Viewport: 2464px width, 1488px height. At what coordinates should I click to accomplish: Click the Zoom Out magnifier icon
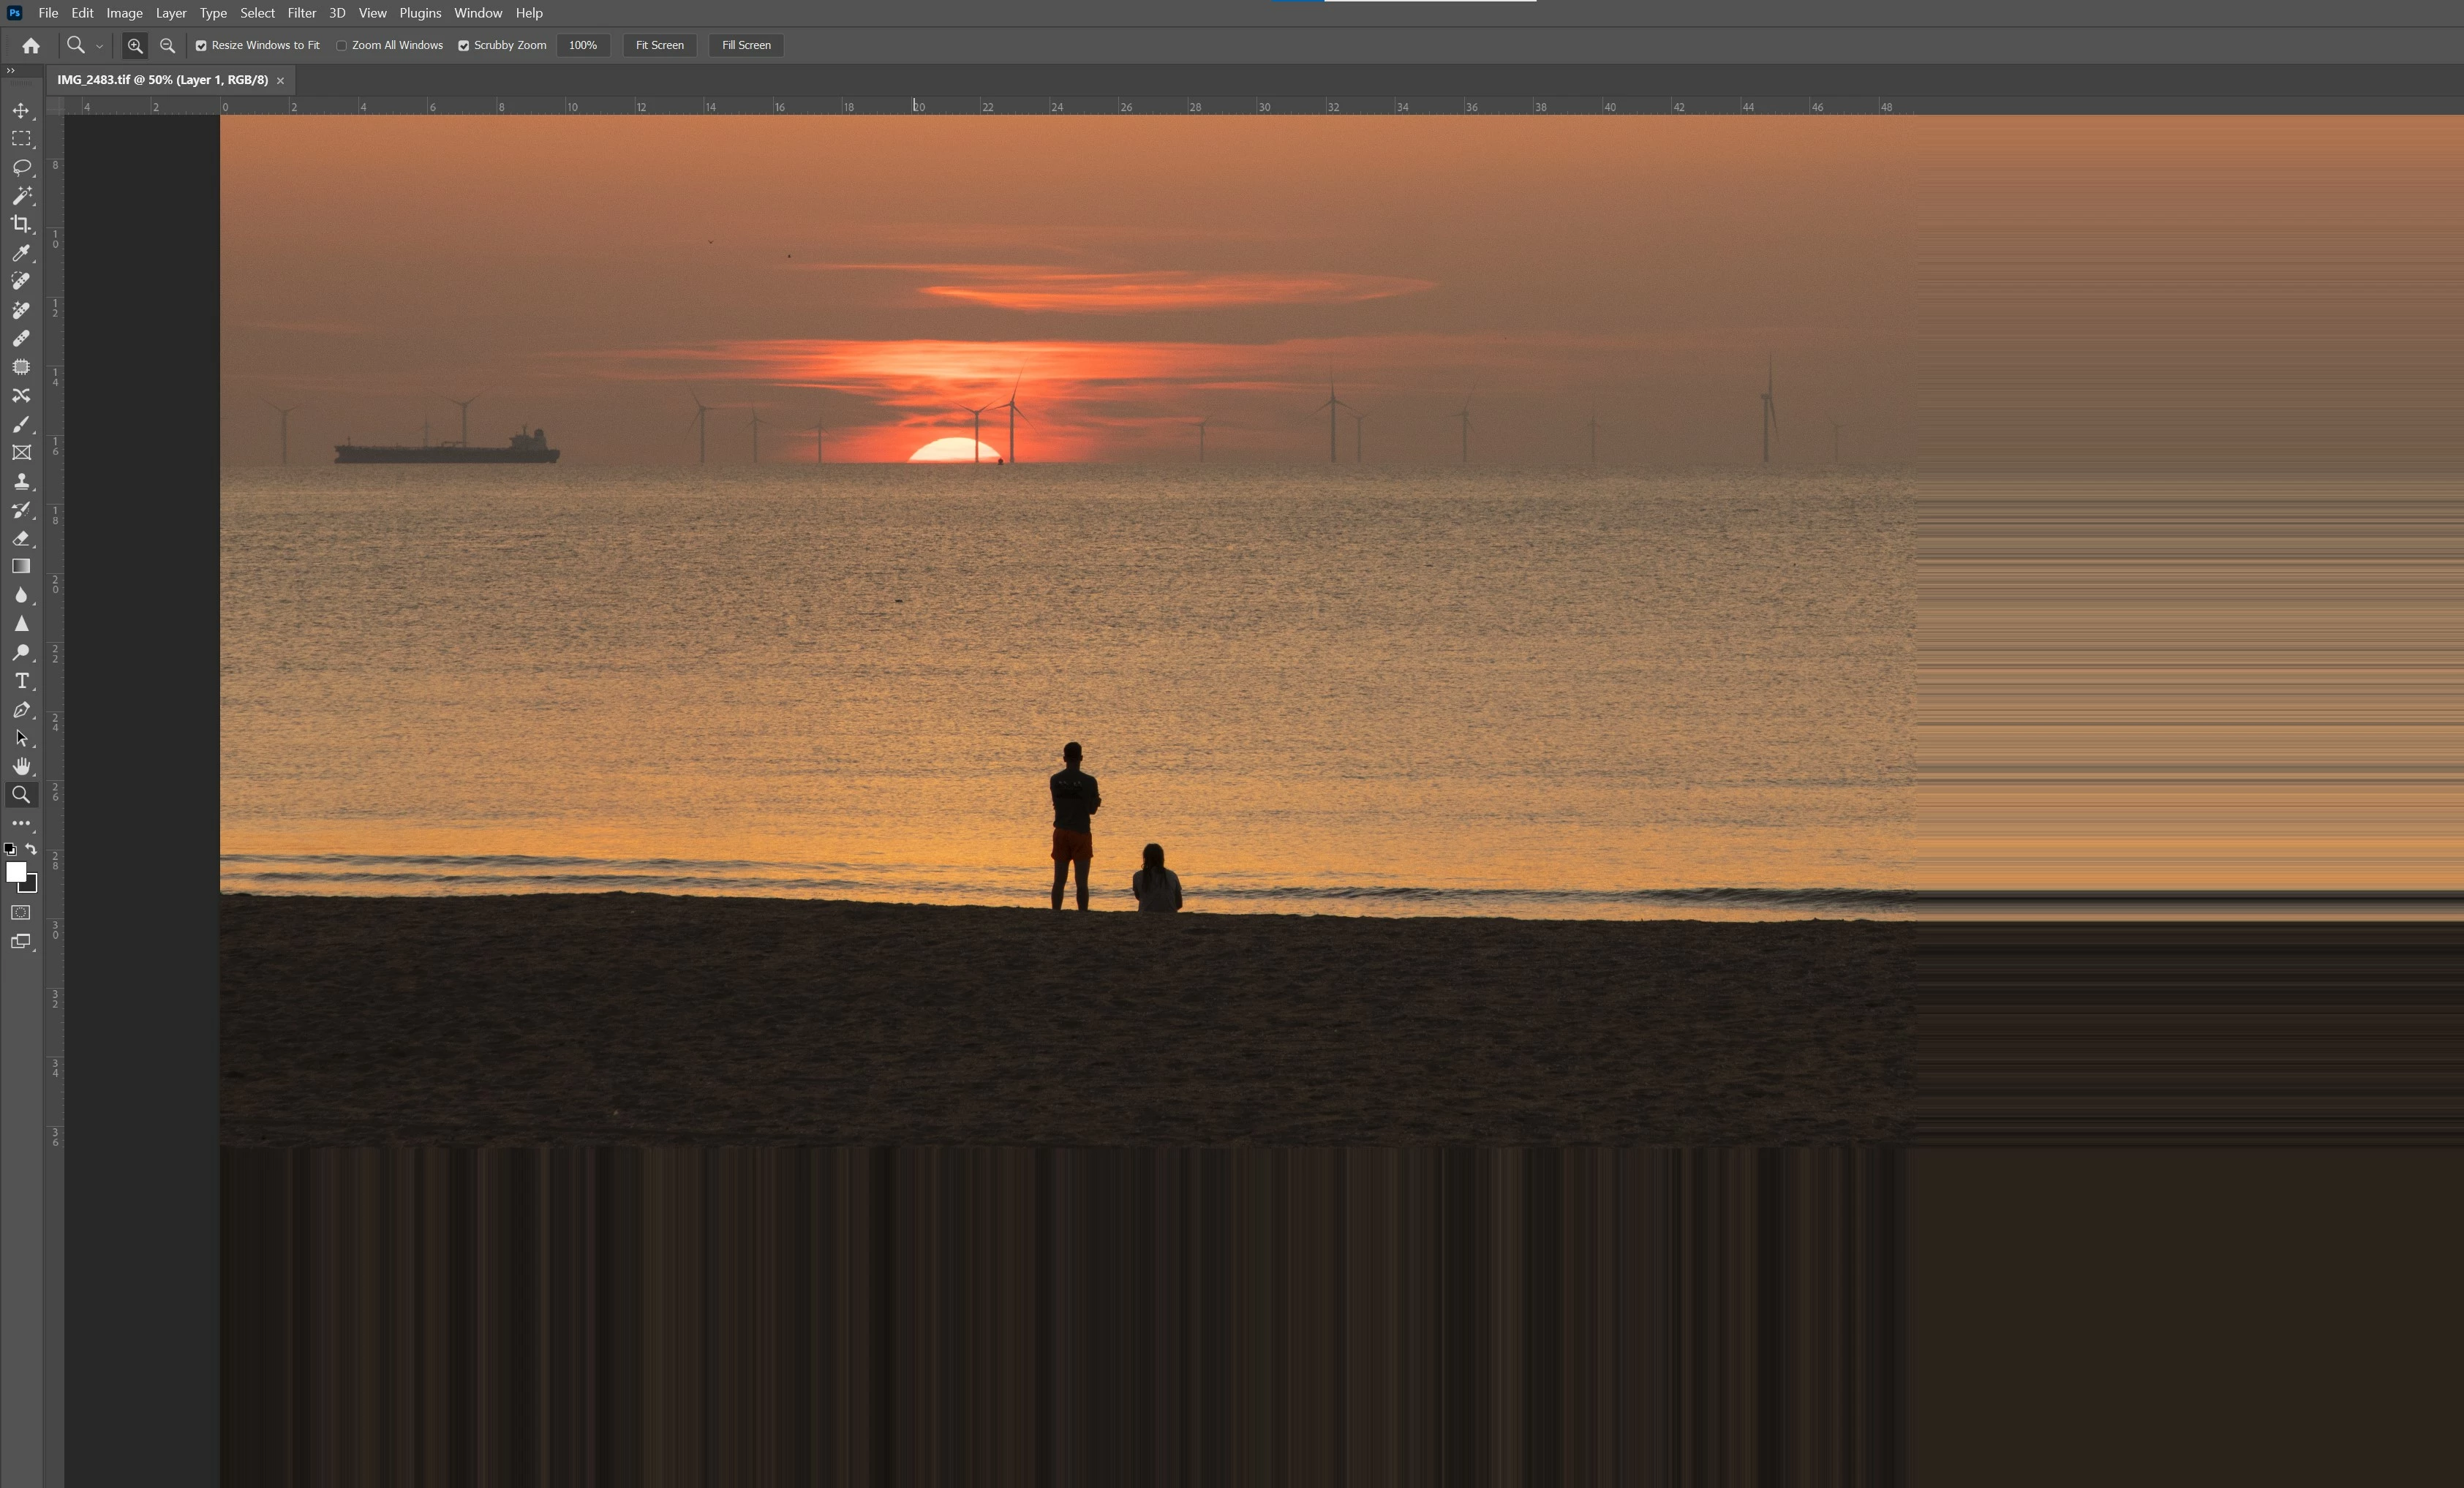[x=167, y=45]
